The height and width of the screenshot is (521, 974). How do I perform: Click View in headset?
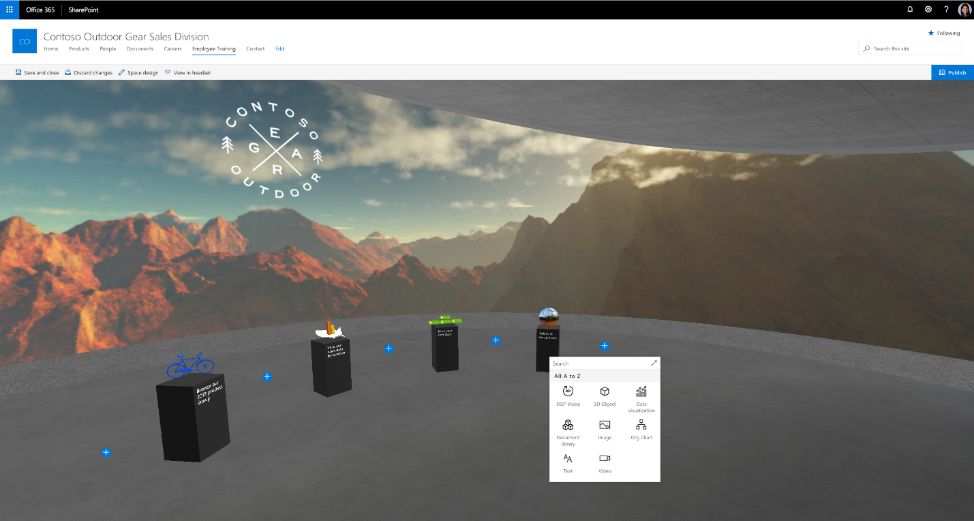tap(188, 73)
